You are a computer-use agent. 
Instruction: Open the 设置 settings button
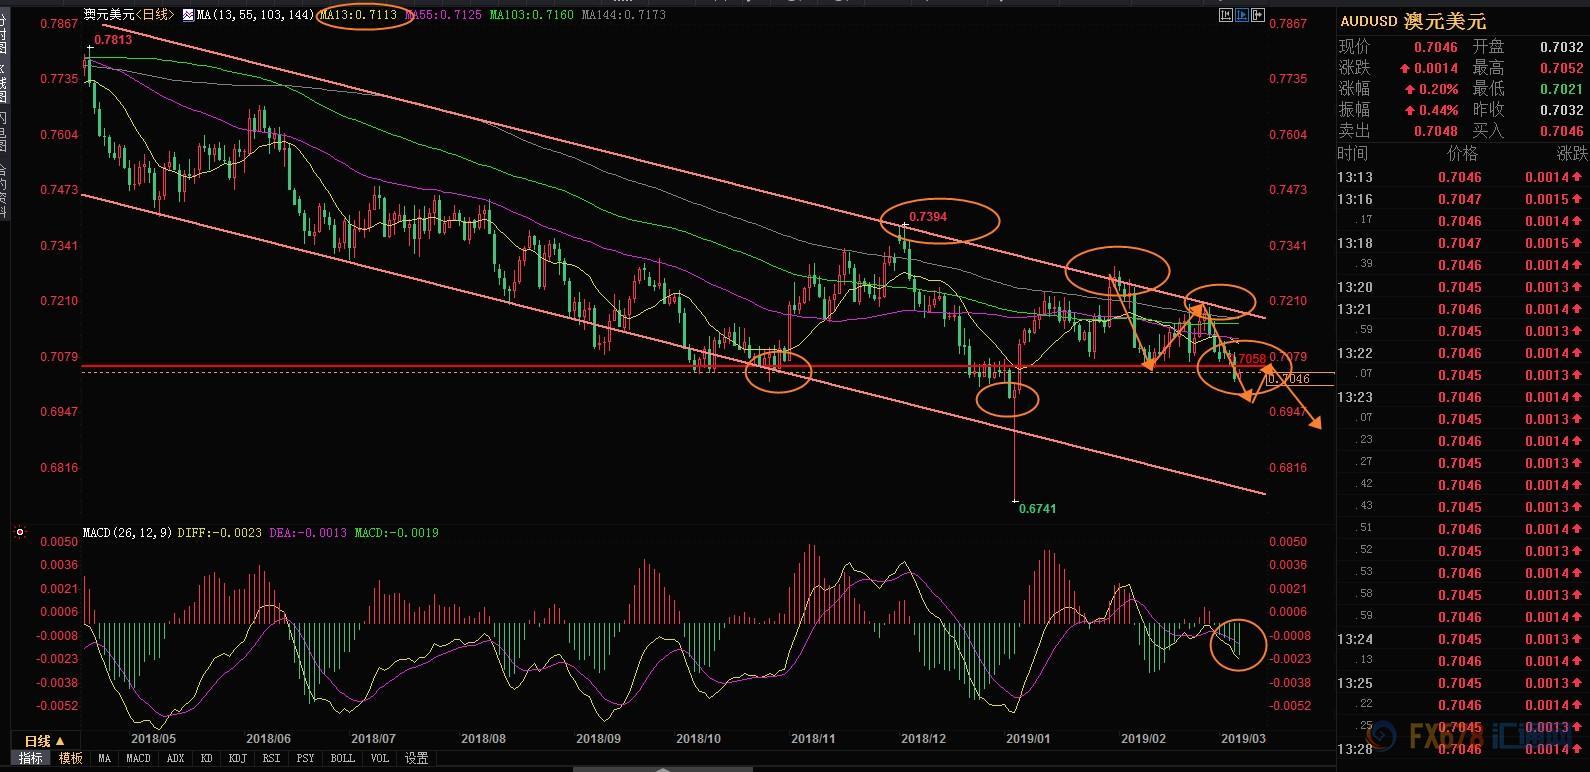tap(416, 759)
